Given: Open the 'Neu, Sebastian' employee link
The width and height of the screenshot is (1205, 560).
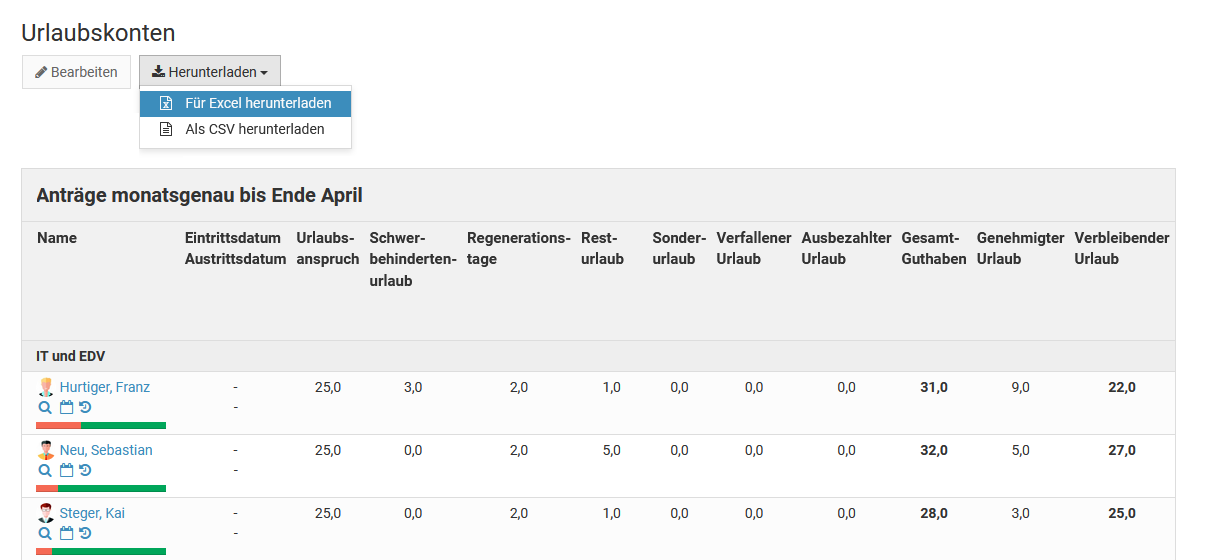Looking at the screenshot, I should coord(106,450).
